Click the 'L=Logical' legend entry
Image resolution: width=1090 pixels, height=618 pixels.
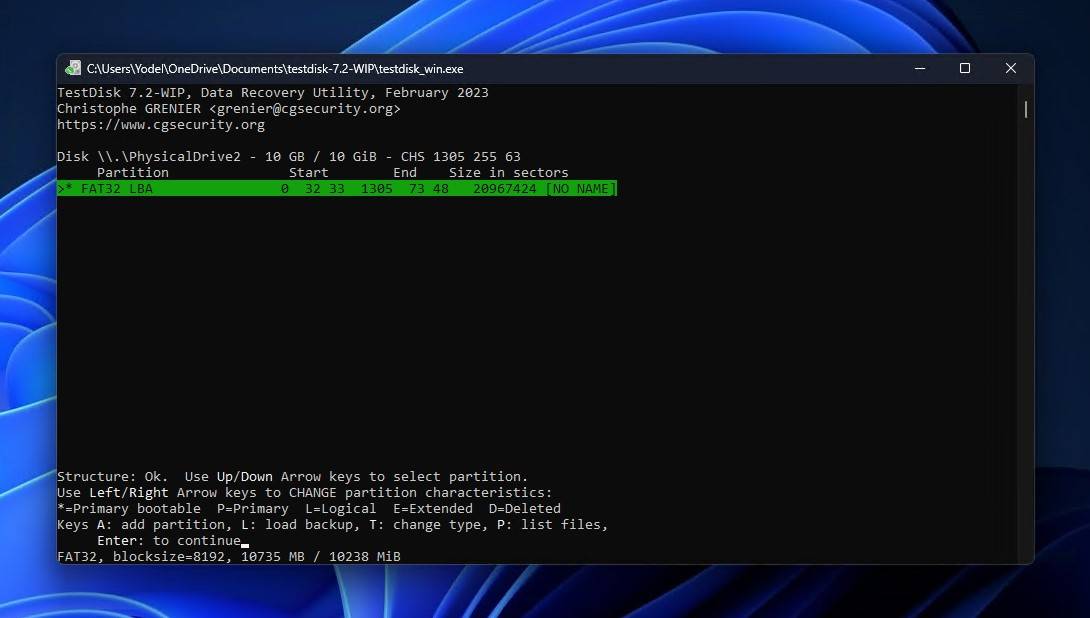point(341,509)
